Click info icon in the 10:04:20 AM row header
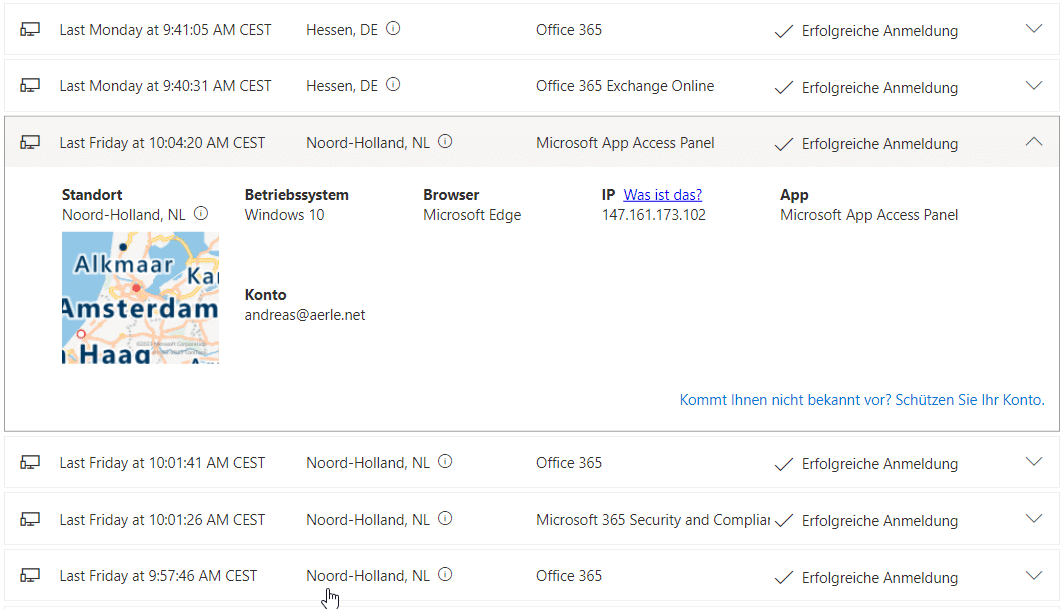The height and width of the screenshot is (609, 1064). (445, 142)
